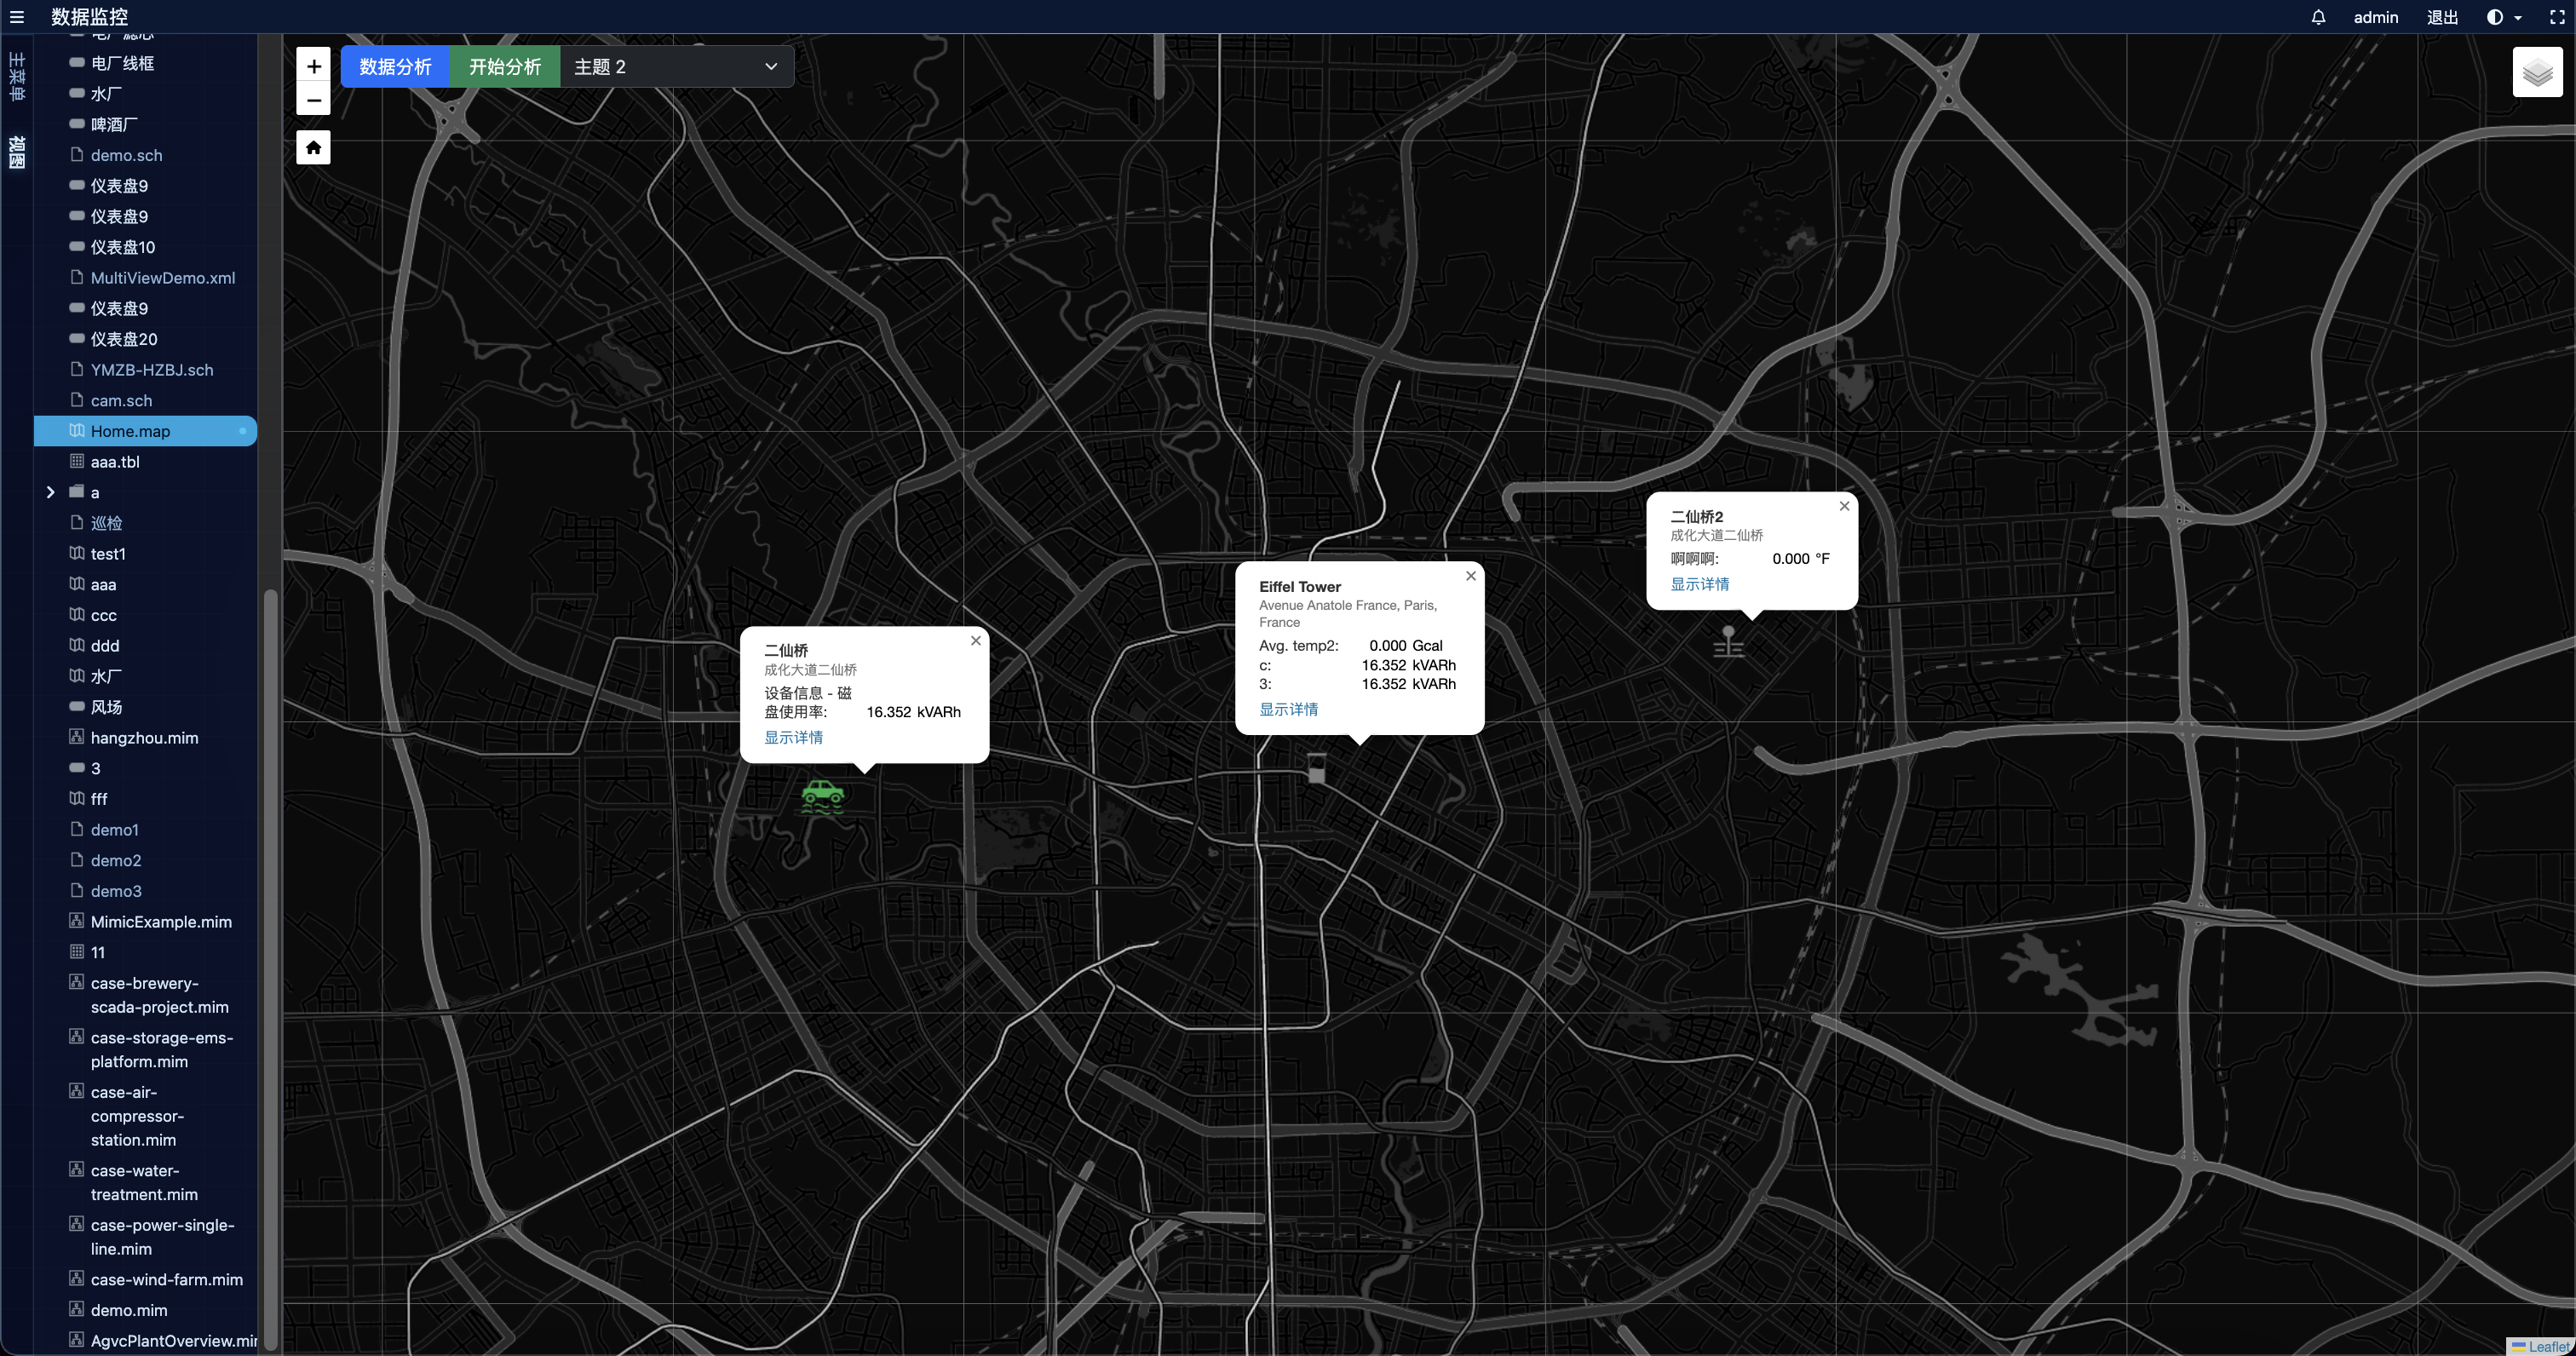Open the 主题 2 dropdown

(x=676, y=66)
